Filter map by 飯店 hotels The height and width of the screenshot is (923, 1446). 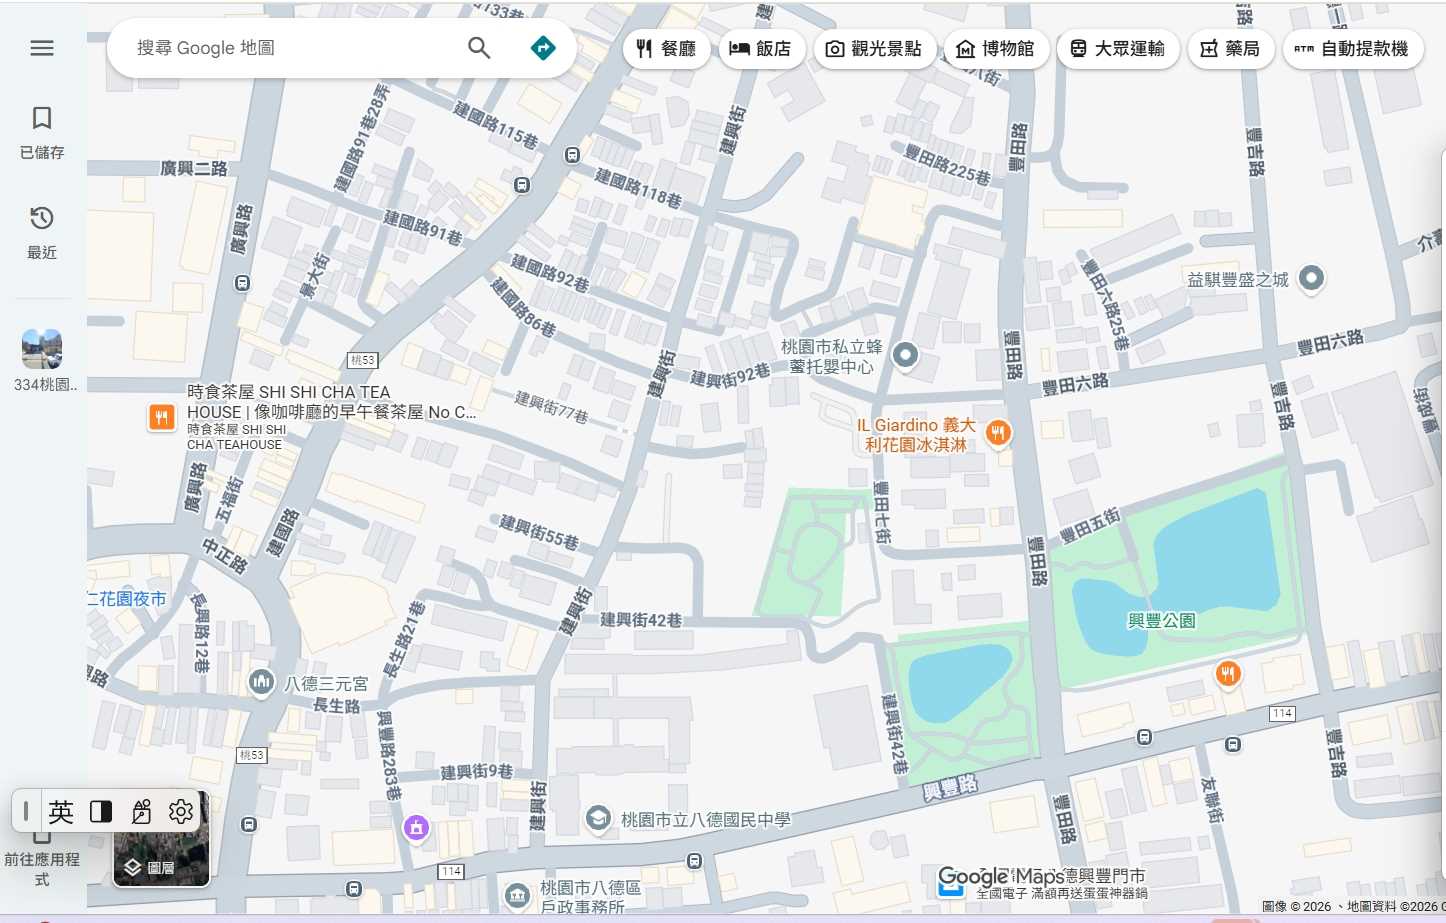[x=761, y=49]
